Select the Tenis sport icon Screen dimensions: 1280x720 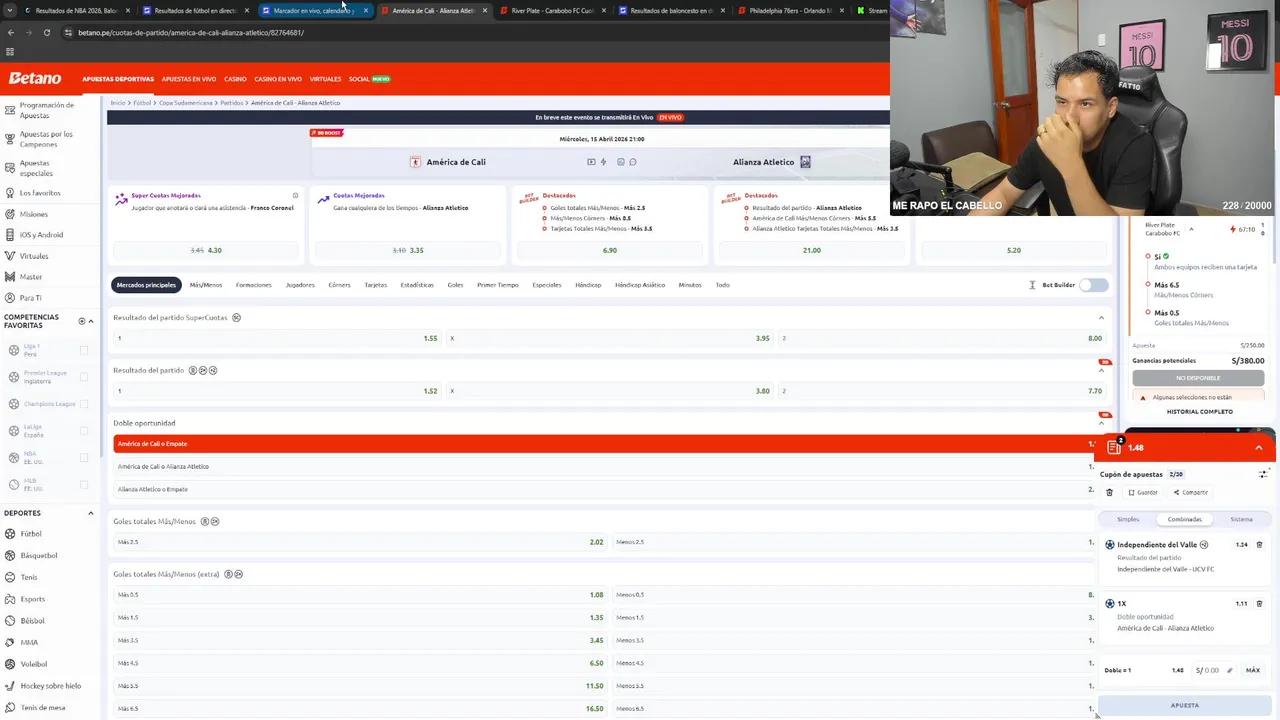11,577
